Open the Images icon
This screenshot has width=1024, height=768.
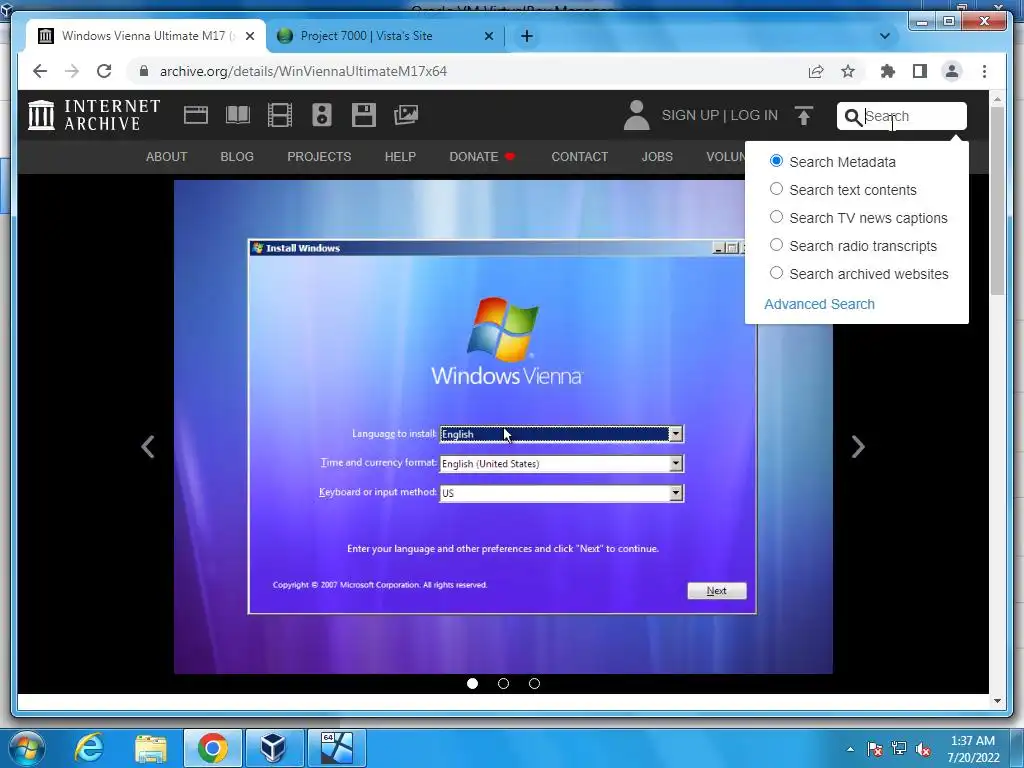tap(406, 115)
